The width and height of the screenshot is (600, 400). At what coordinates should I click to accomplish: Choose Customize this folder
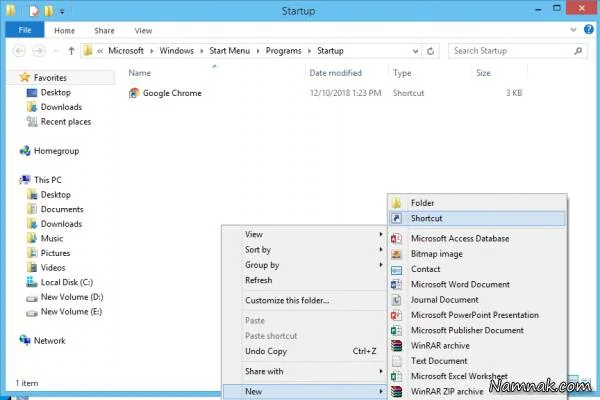click(304, 300)
